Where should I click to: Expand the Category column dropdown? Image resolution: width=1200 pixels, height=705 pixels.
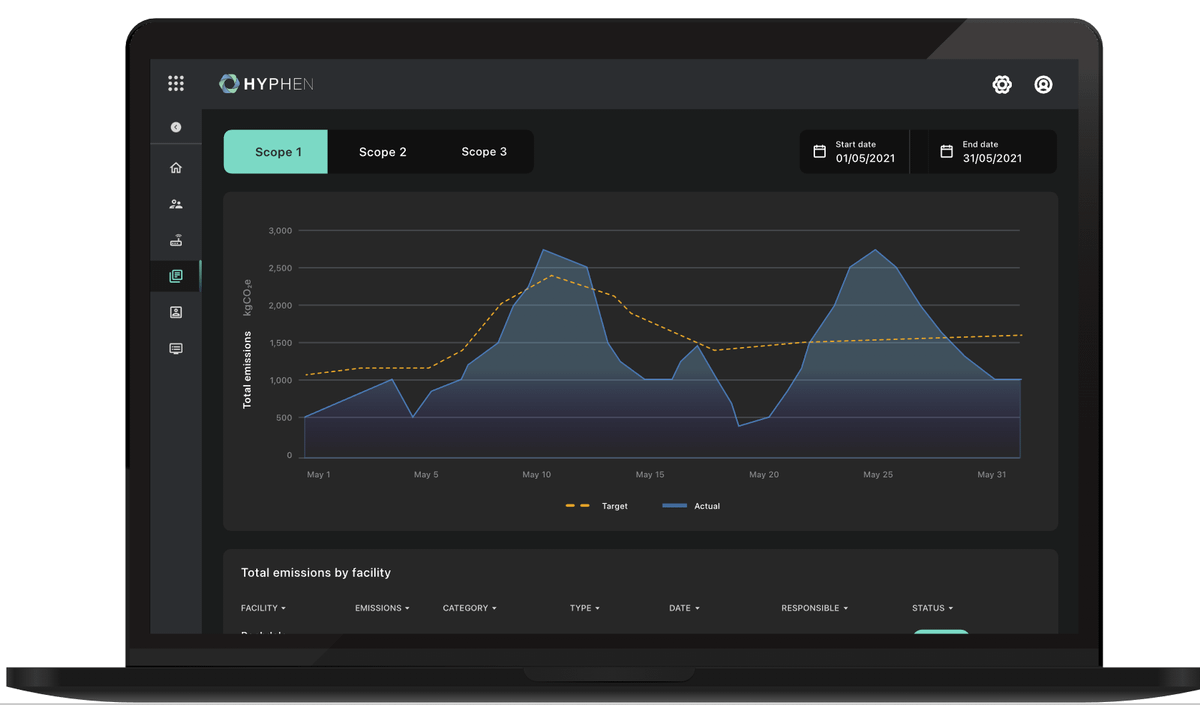[x=469, y=608]
